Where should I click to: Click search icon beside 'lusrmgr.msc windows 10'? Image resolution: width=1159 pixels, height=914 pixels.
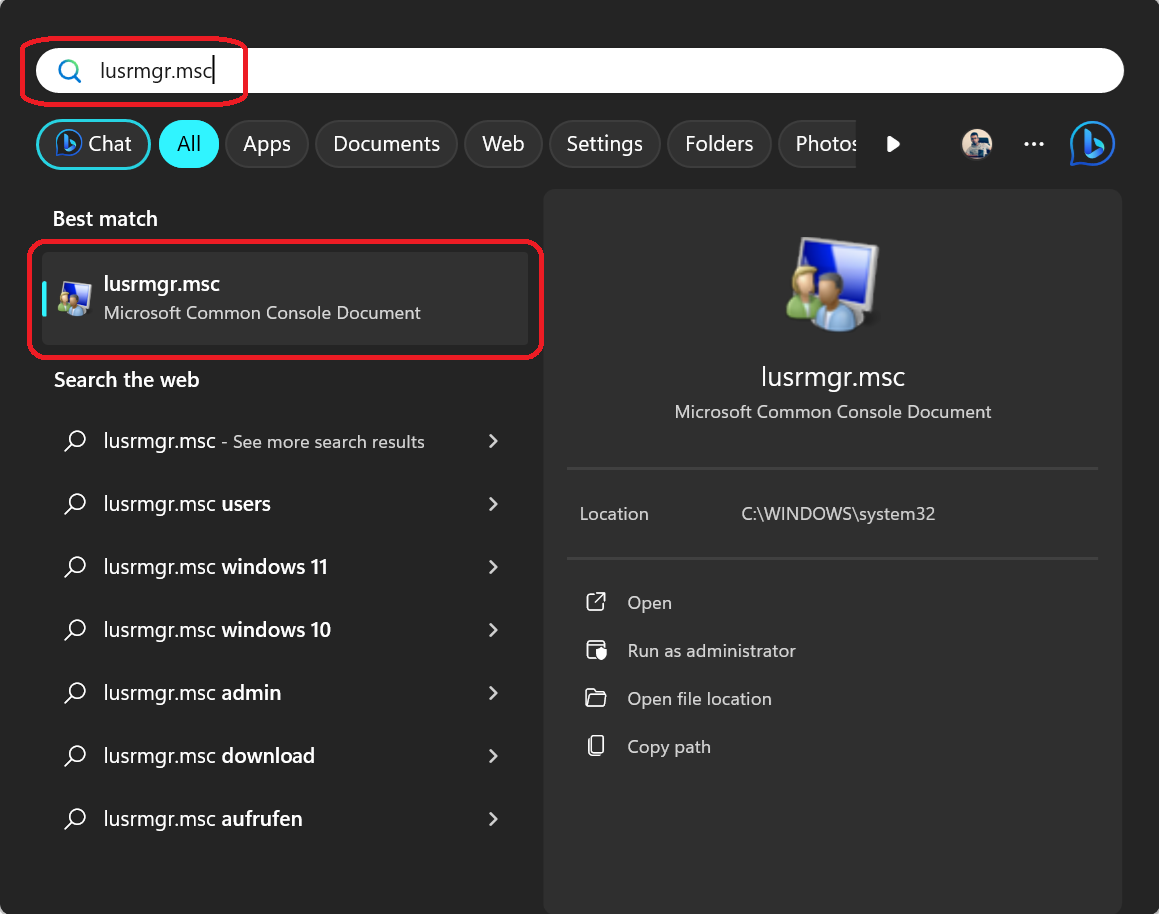(75, 630)
